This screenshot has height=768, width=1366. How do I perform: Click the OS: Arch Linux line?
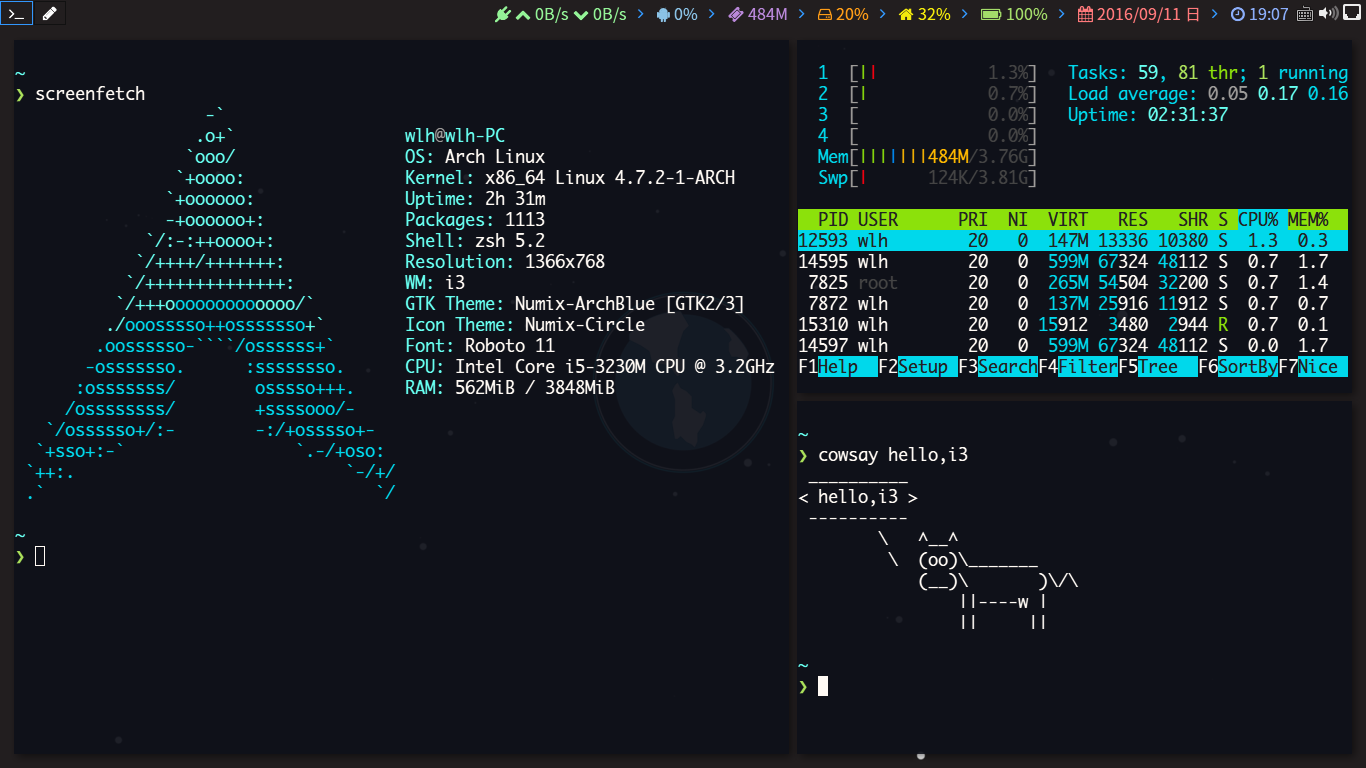tap(475, 157)
